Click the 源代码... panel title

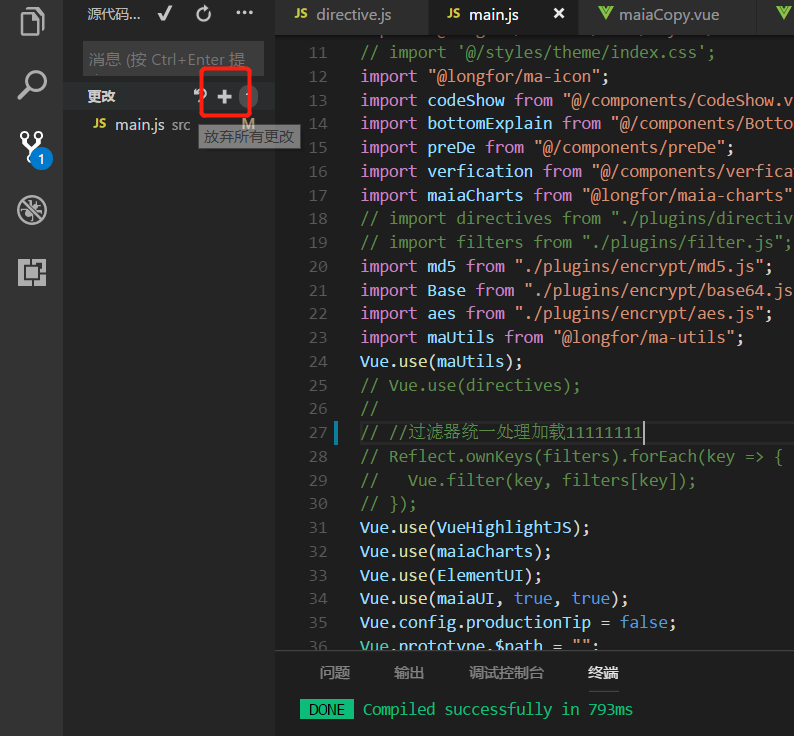point(113,14)
